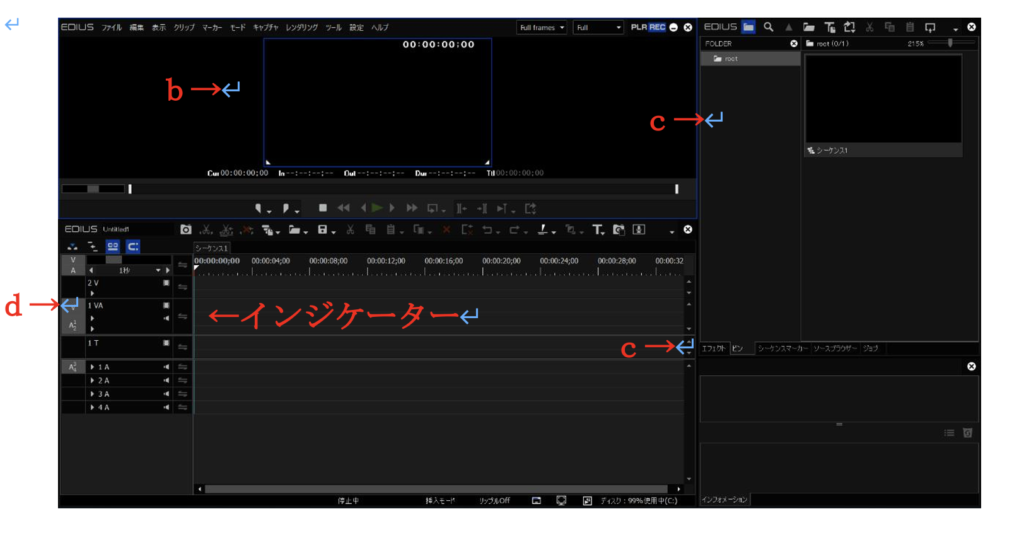
Task: Mute the 4 A audio track
Action: pos(167,407)
